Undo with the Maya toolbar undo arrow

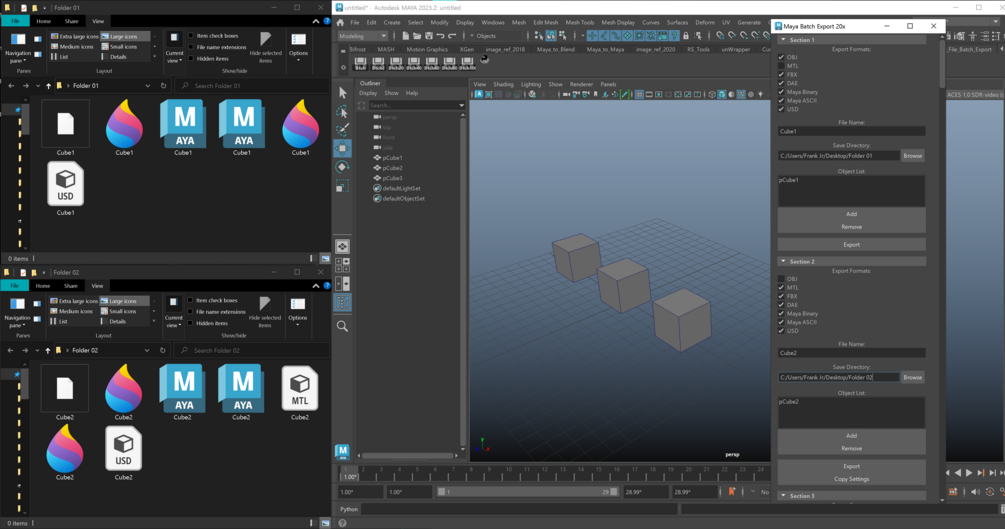pos(440,36)
